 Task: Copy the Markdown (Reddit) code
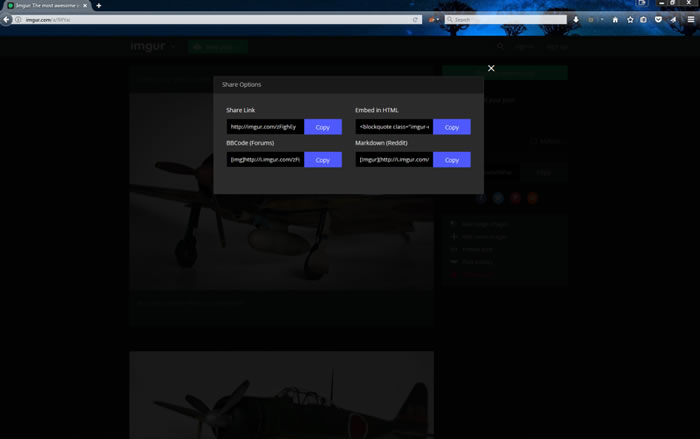point(452,159)
